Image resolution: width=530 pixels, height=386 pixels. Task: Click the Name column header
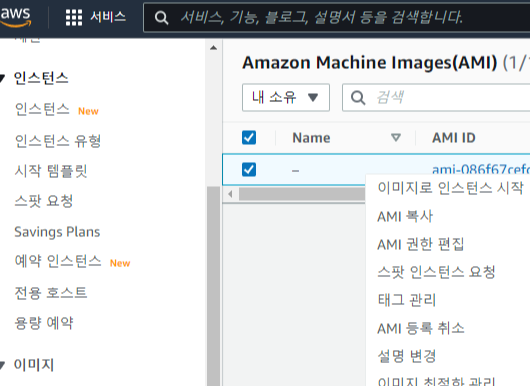click(x=311, y=138)
